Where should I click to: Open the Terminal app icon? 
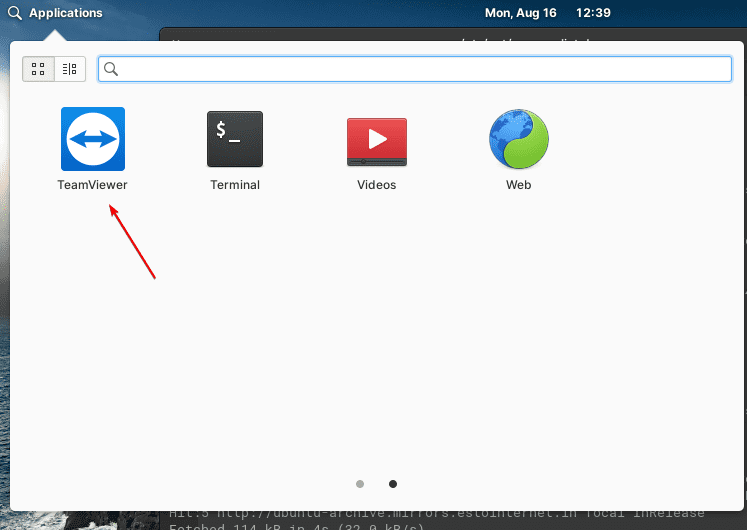(235, 139)
